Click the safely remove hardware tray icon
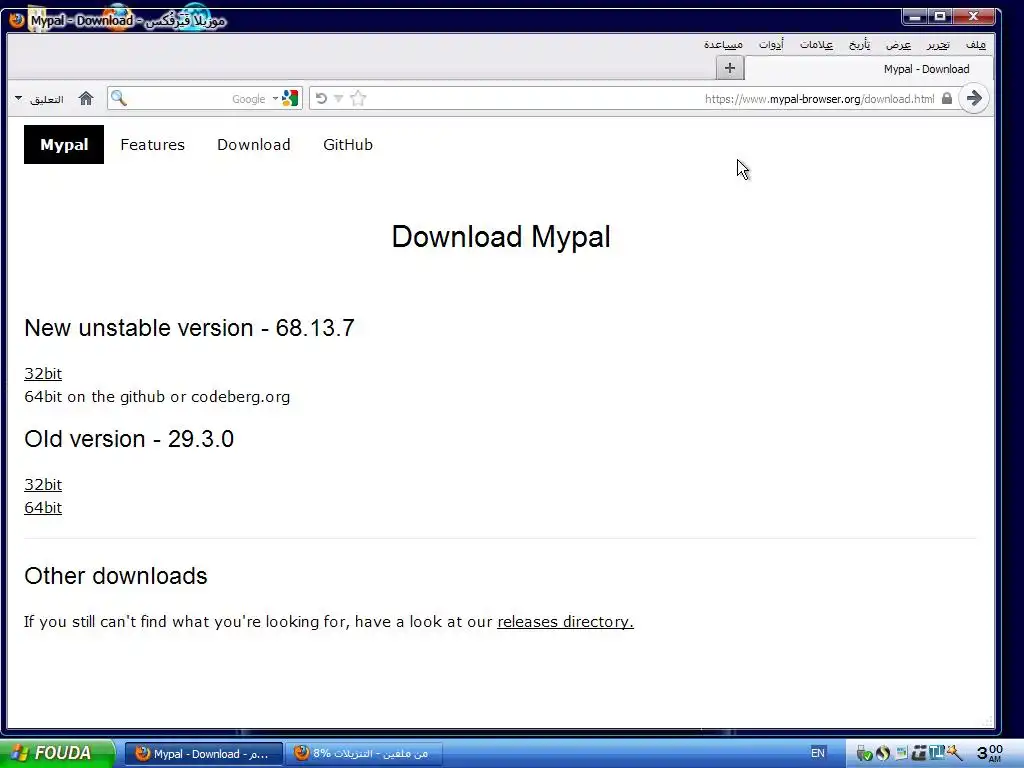Screen dimensions: 1024x768 click(x=864, y=754)
